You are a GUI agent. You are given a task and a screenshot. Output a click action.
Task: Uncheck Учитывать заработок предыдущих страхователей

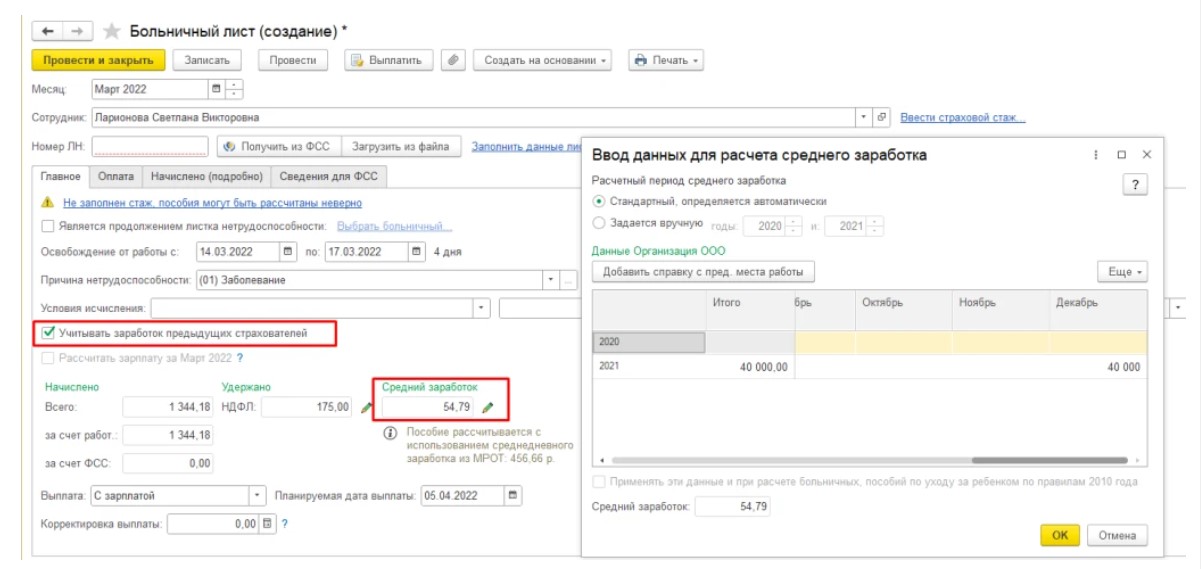coord(49,333)
